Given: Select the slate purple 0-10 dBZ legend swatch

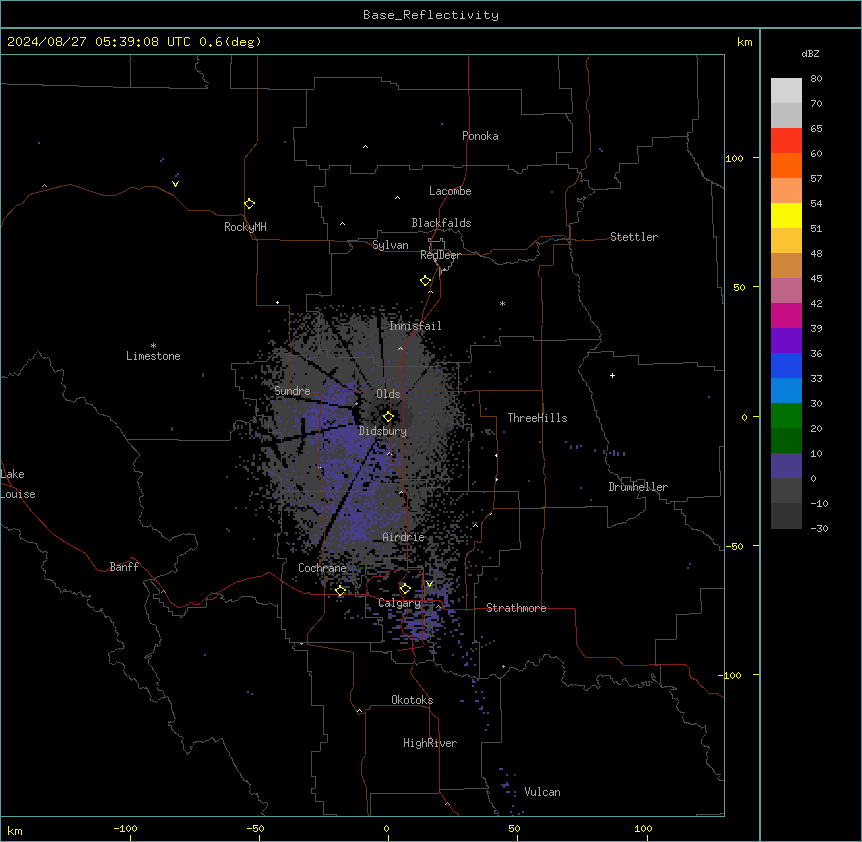Looking at the screenshot, I should point(786,466).
